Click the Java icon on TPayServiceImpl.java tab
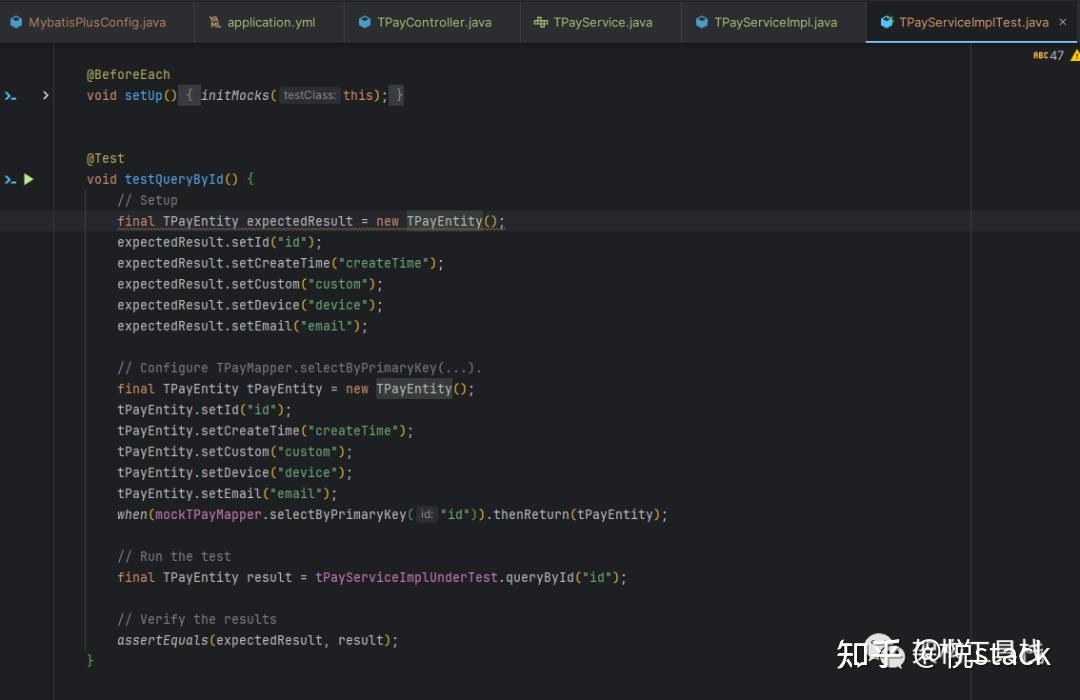This screenshot has height=700, width=1080. click(701, 20)
